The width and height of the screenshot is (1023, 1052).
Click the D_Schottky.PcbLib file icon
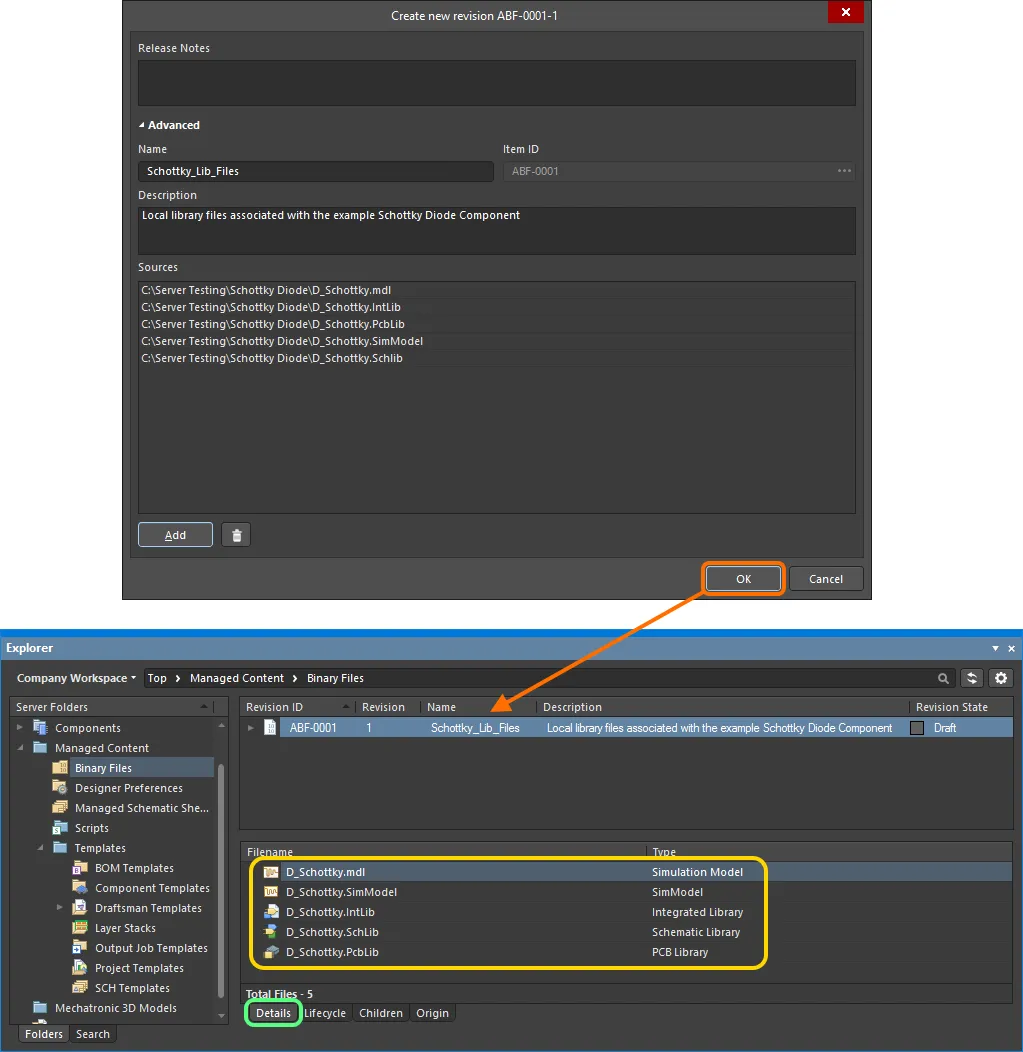tap(271, 952)
